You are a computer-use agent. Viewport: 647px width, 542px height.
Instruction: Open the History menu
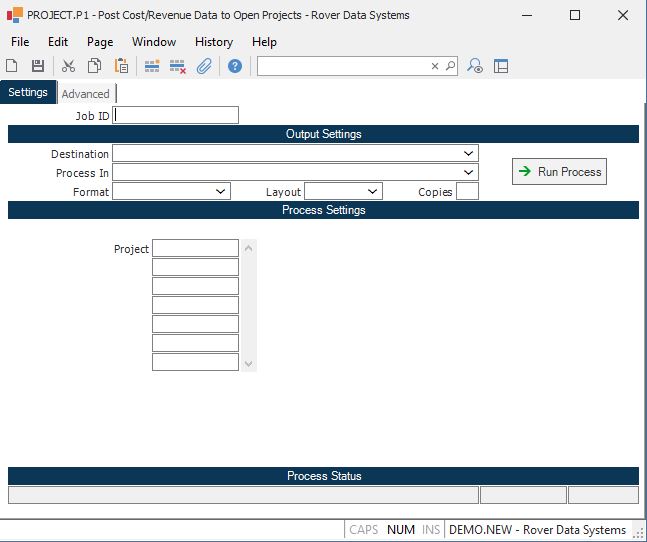(x=214, y=42)
